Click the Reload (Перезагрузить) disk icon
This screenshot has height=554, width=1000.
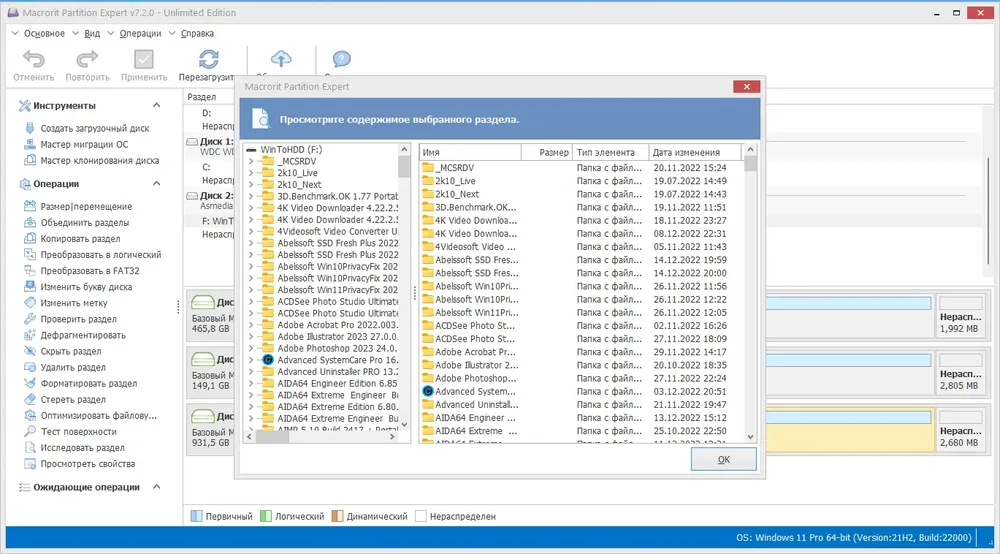(x=209, y=59)
